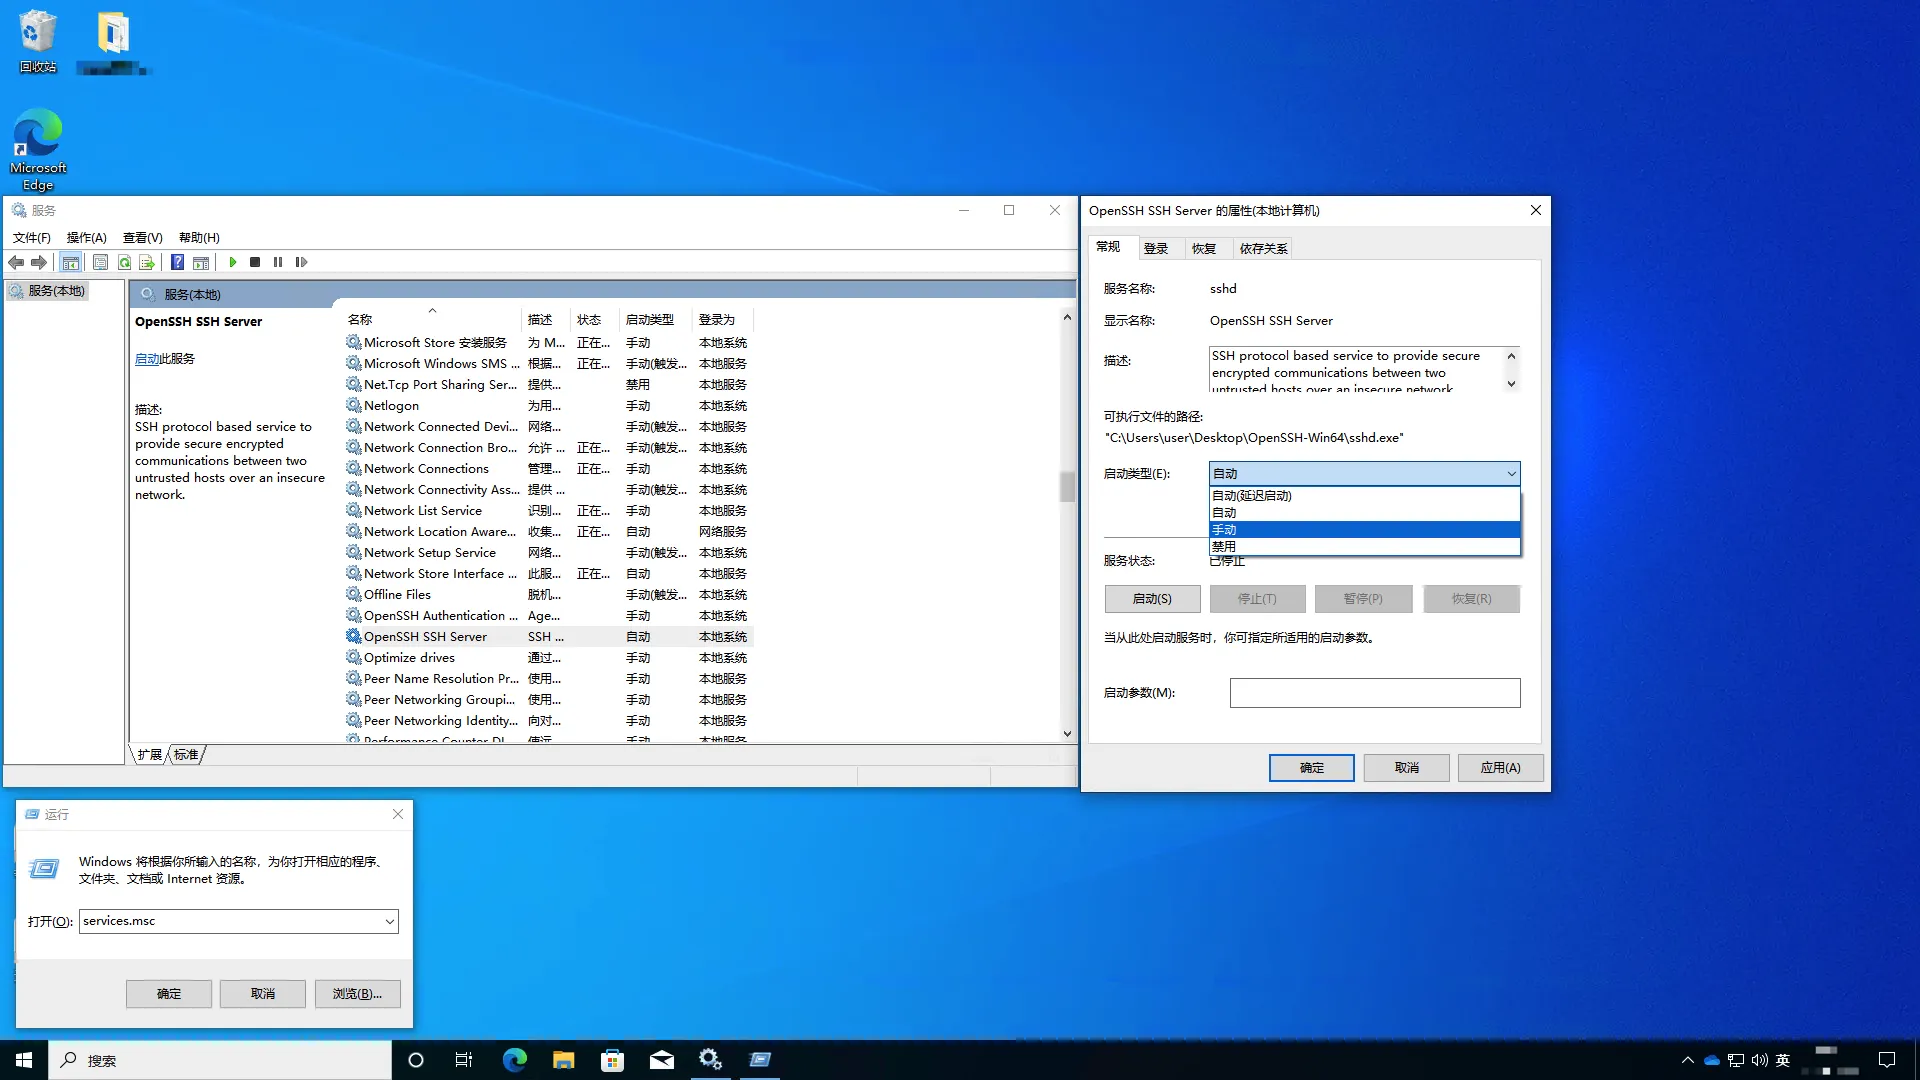
Task: Toggle the Show/Hide Console Tree icon
Action: point(70,262)
